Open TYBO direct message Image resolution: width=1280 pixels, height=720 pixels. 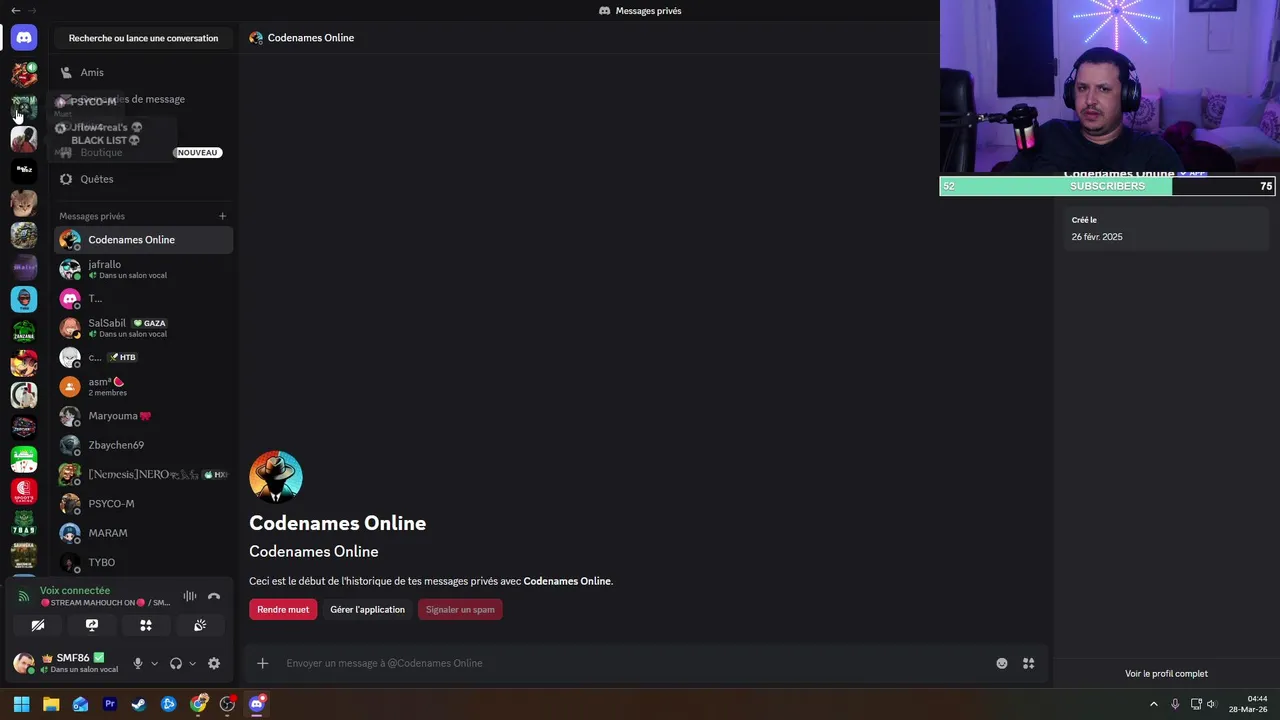pyautogui.click(x=144, y=562)
